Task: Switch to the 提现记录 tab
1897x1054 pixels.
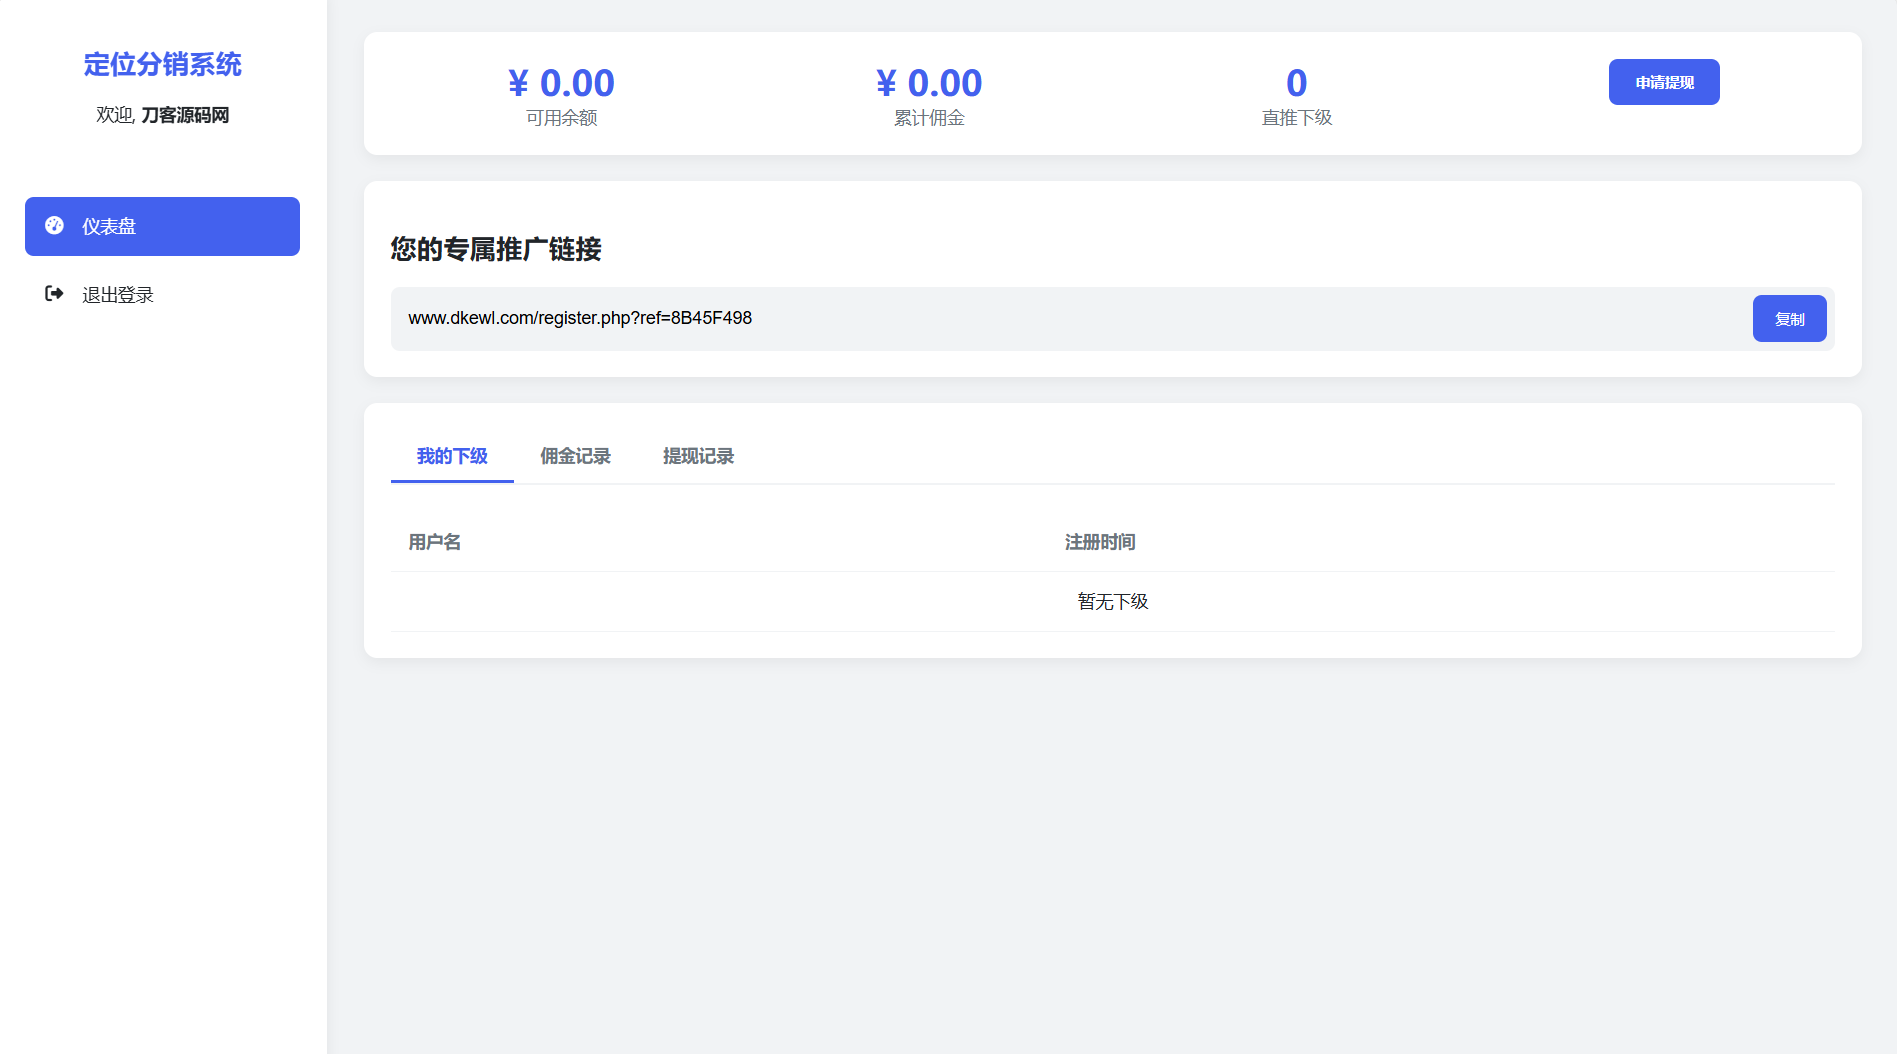Action: click(698, 456)
